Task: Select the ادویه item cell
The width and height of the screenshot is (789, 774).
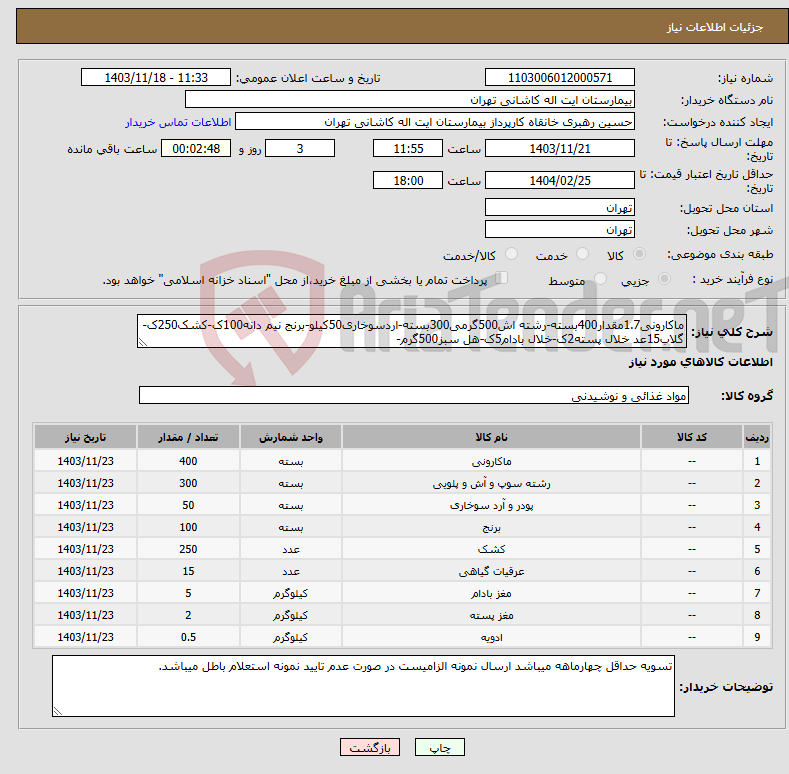Action: tap(491, 637)
